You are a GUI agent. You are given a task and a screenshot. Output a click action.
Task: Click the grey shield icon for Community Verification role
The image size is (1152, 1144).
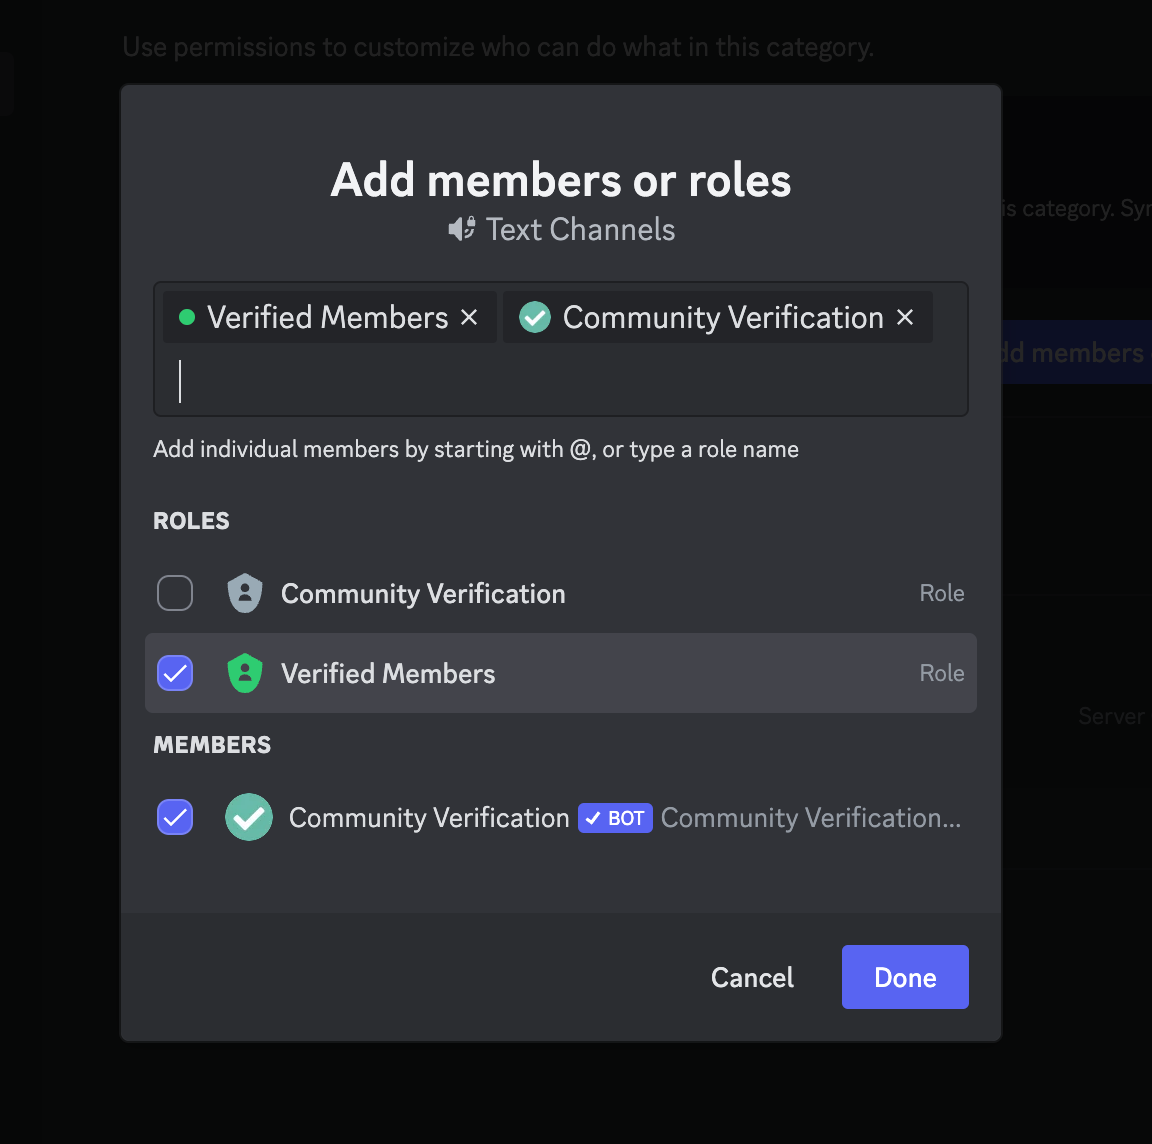(245, 593)
